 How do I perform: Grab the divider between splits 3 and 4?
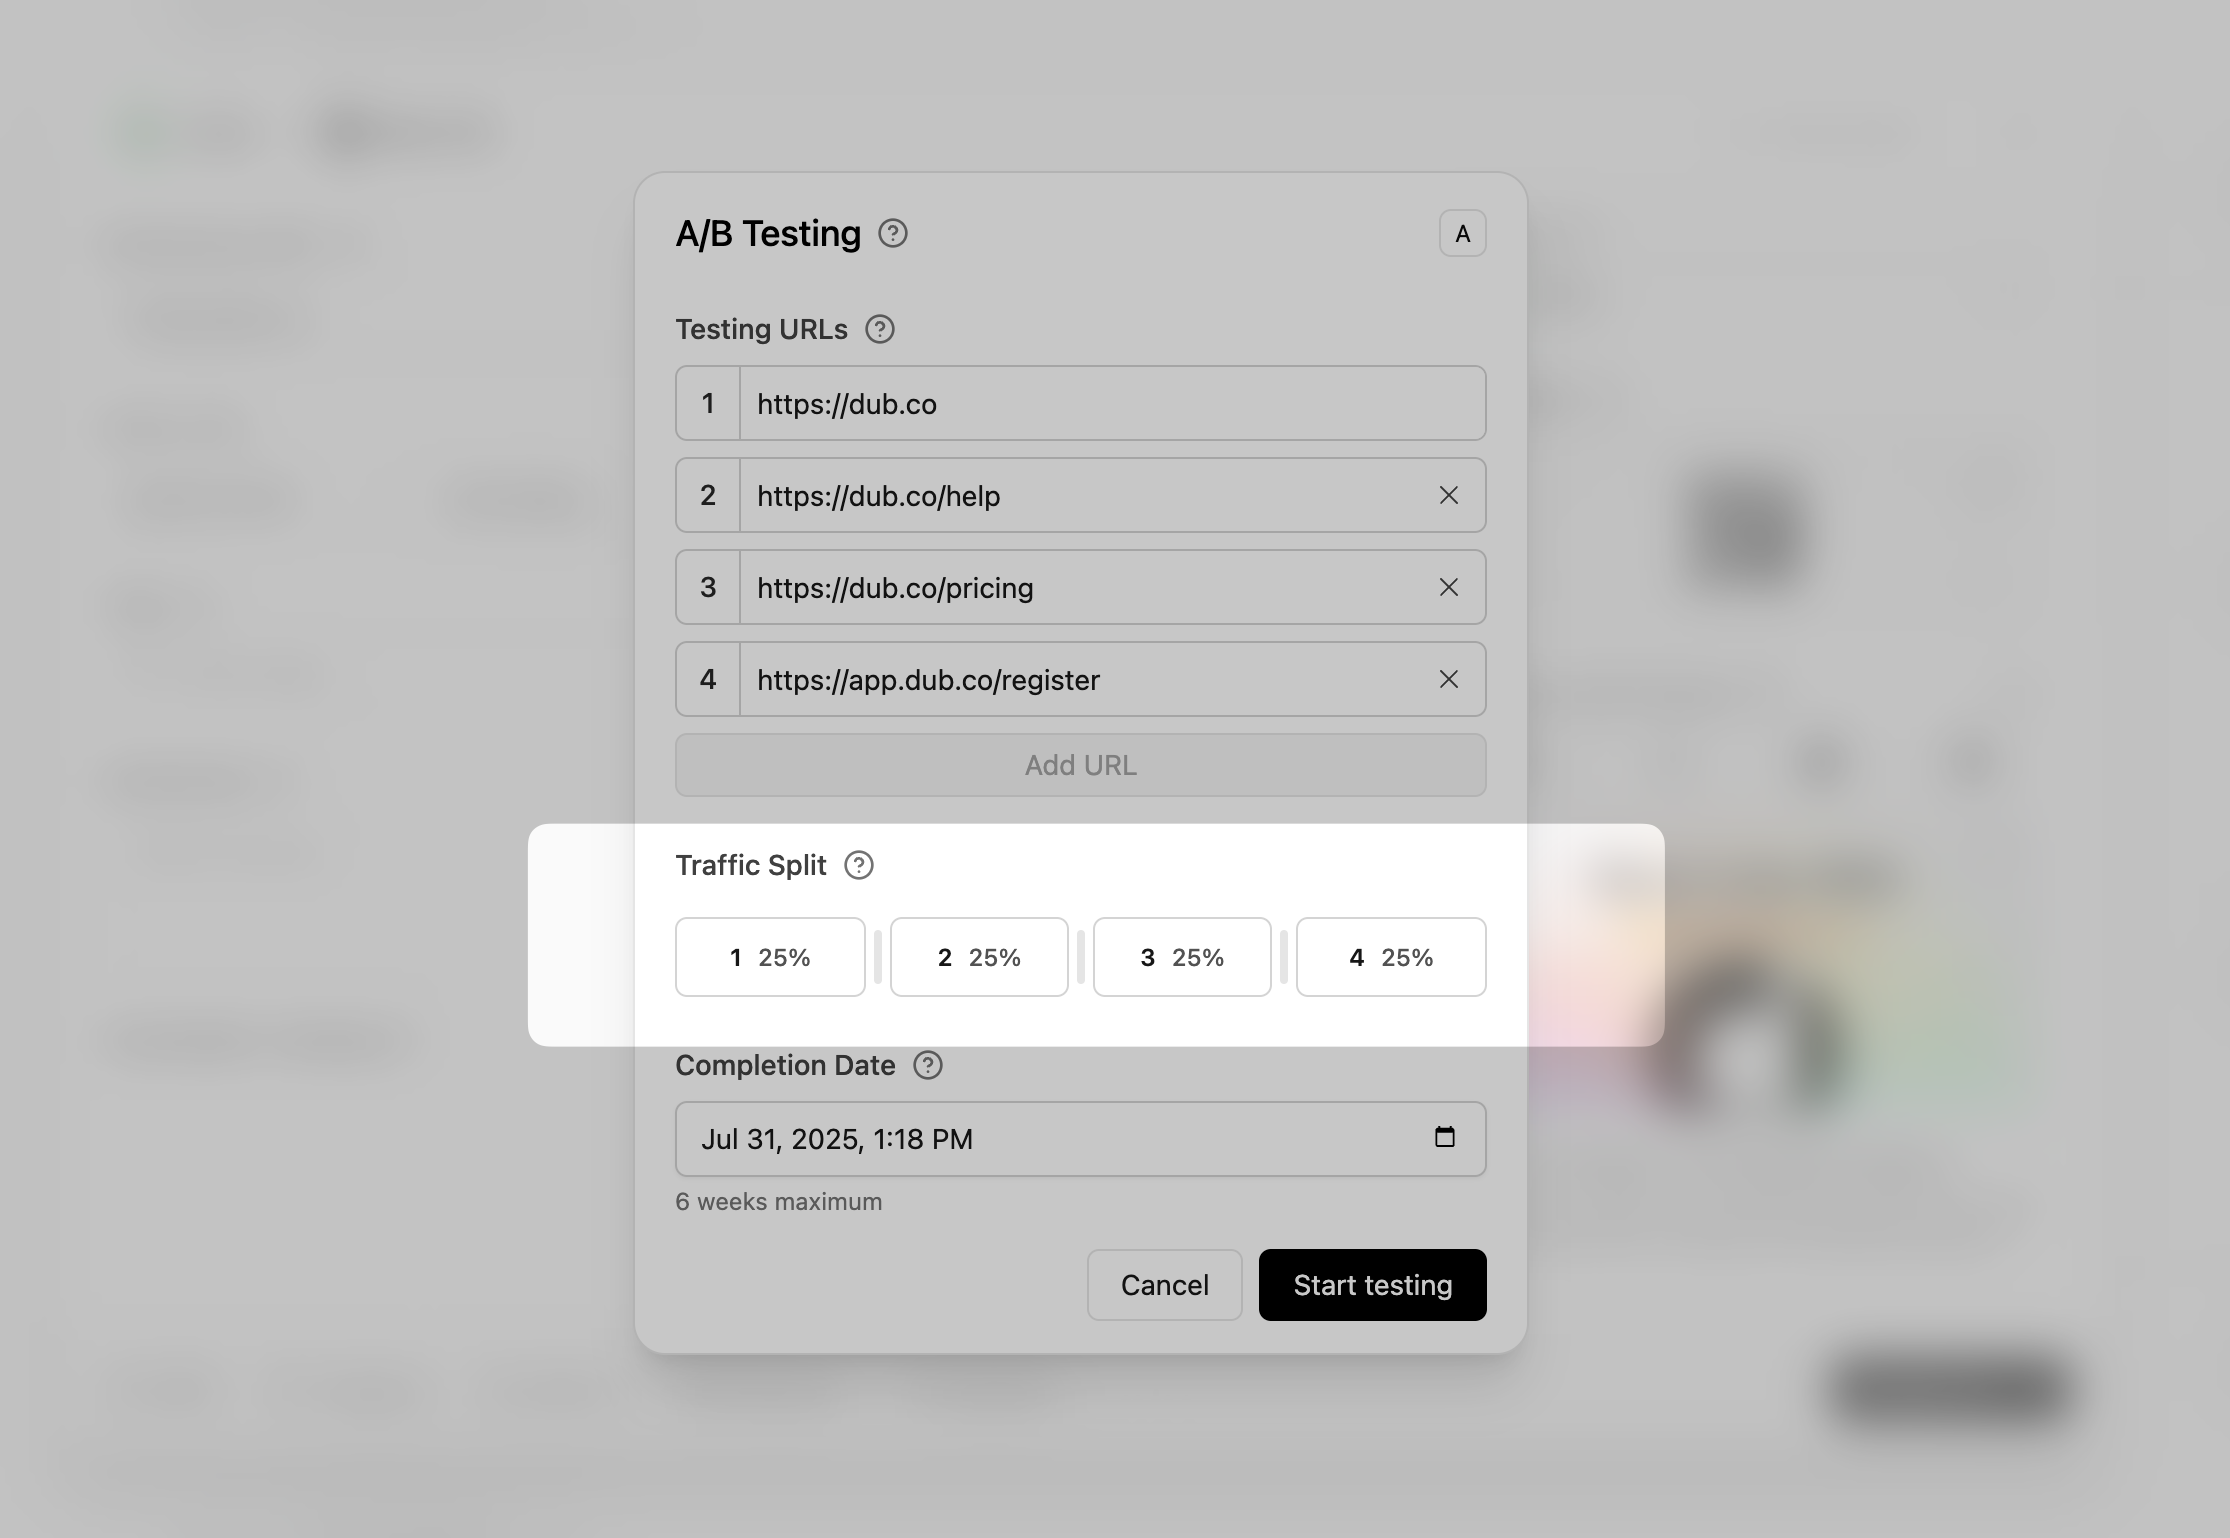pyautogui.click(x=1284, y=958)
